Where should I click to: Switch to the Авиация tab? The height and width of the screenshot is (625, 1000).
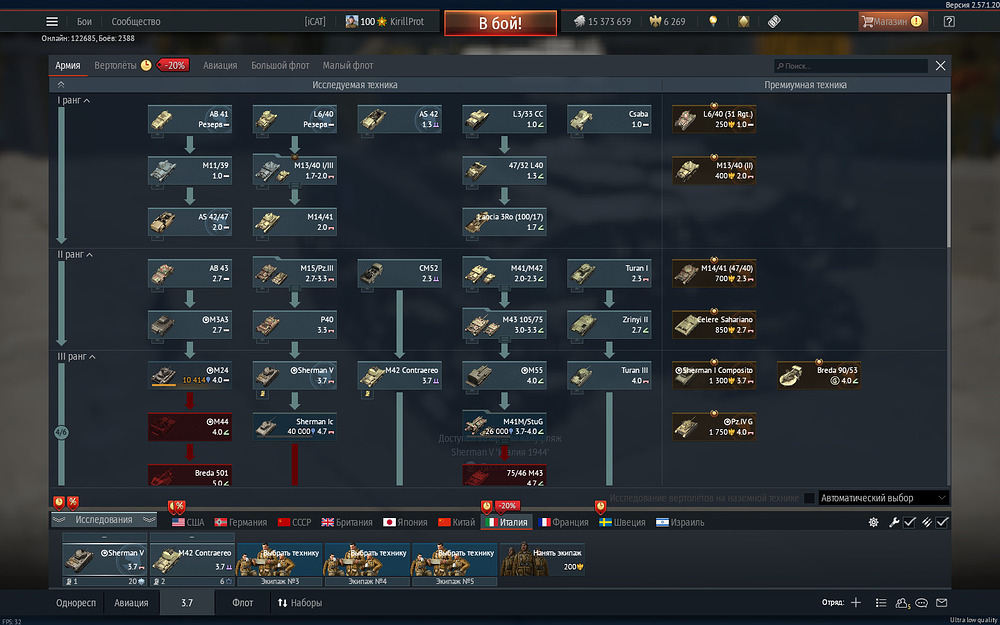(x=220, y=66)
